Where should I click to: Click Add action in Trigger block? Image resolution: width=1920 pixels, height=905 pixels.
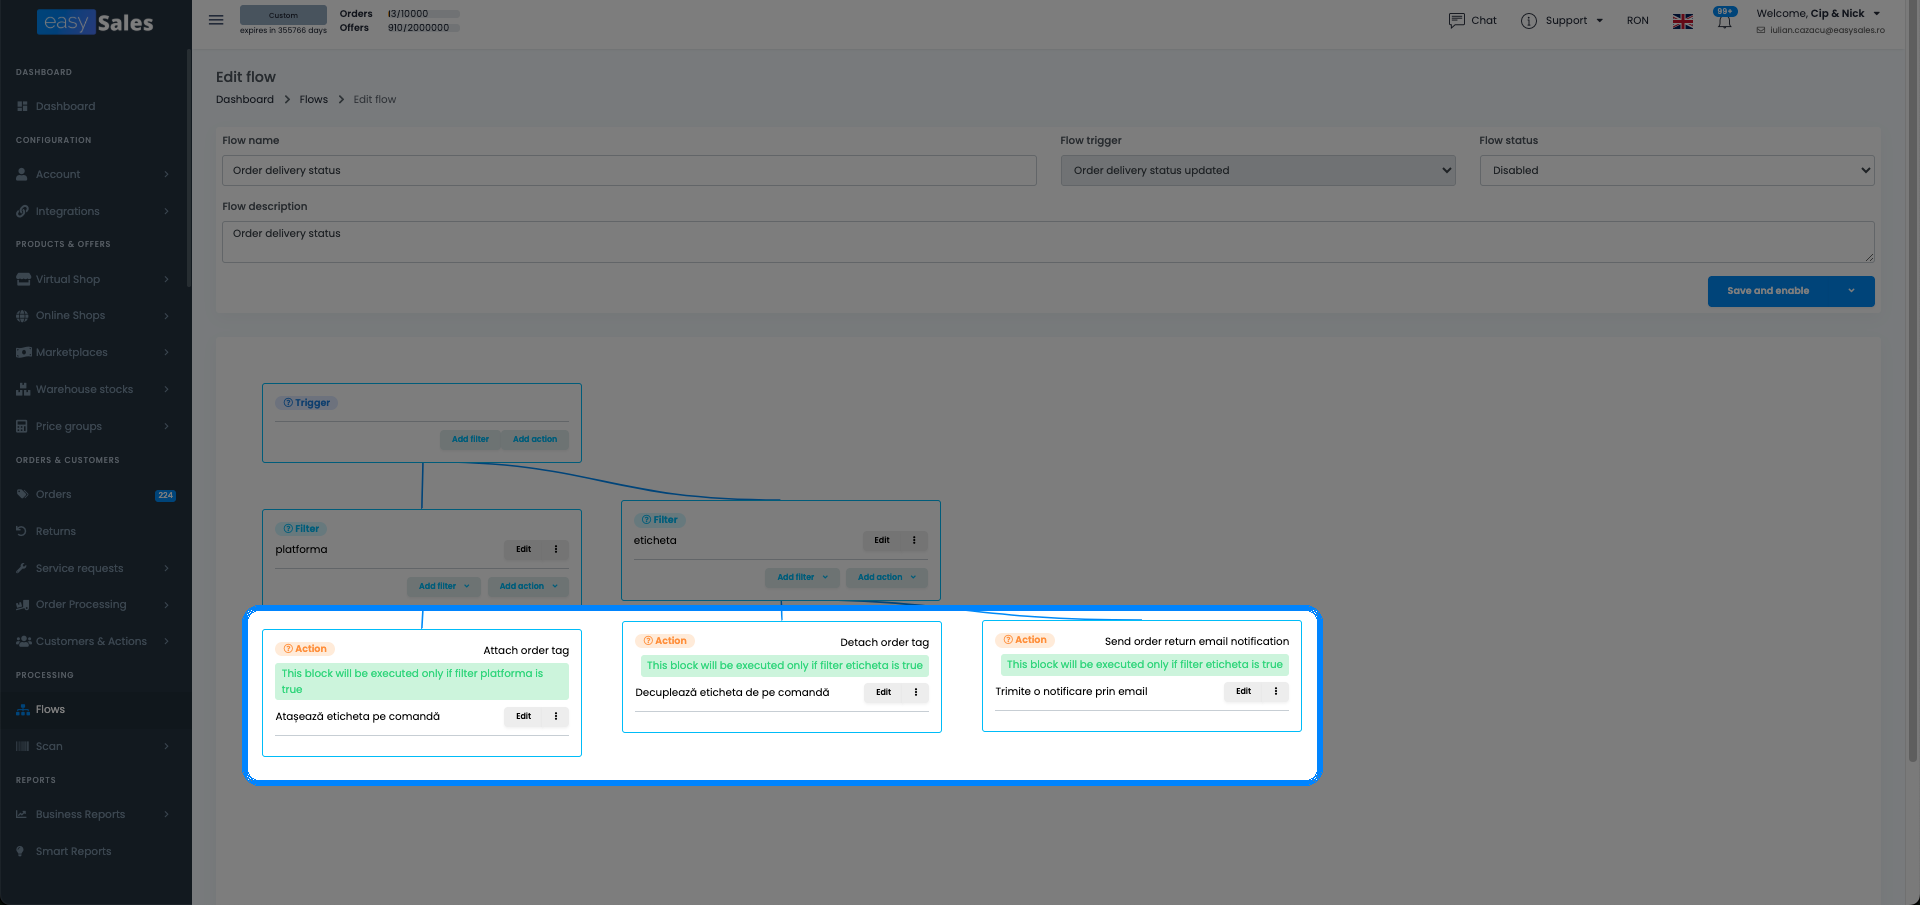coord(535,439)
